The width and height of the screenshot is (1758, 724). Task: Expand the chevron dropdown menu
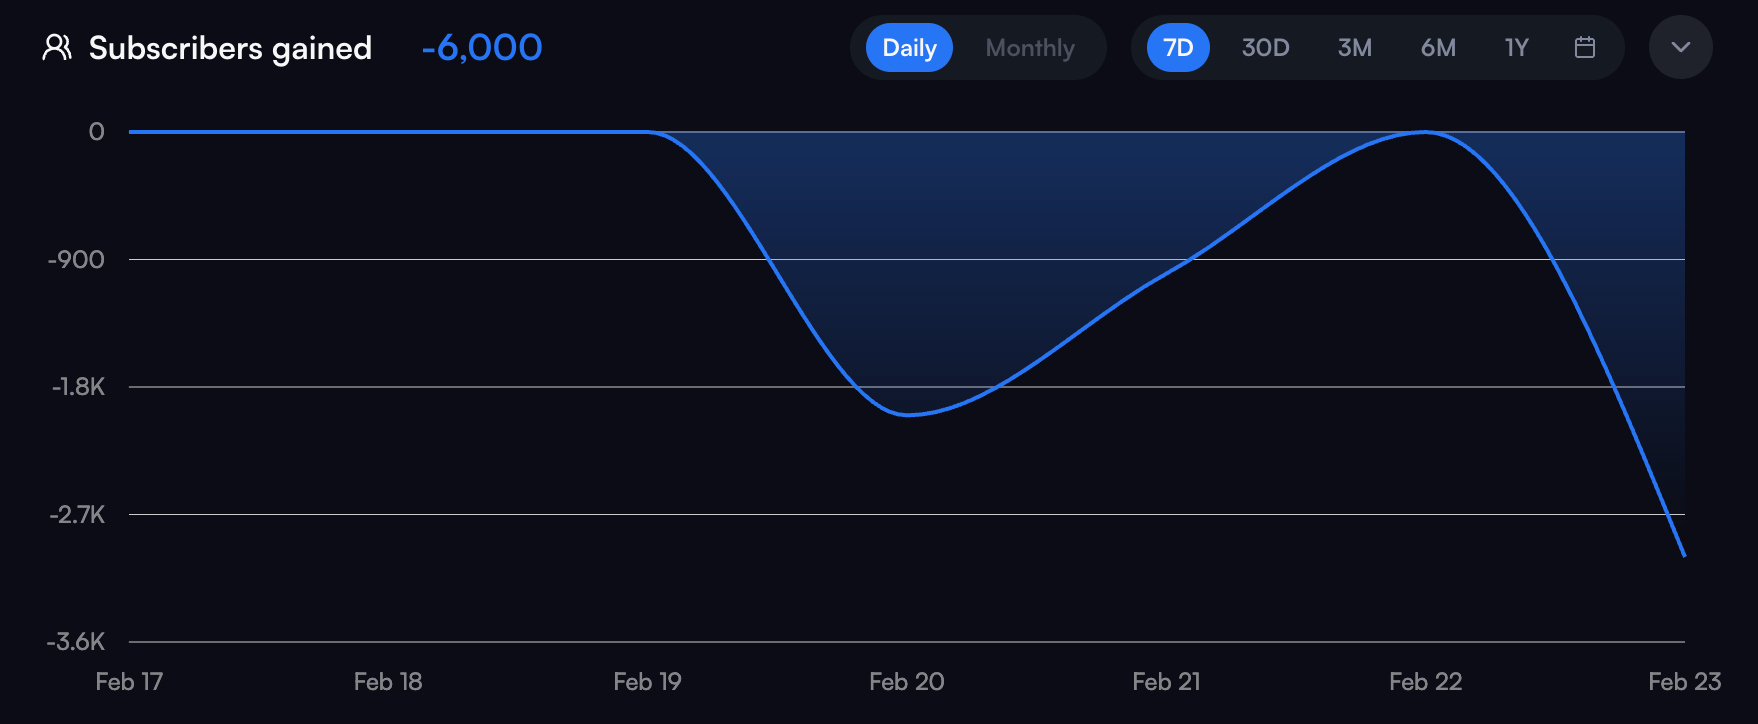[x=1680, y=47]
